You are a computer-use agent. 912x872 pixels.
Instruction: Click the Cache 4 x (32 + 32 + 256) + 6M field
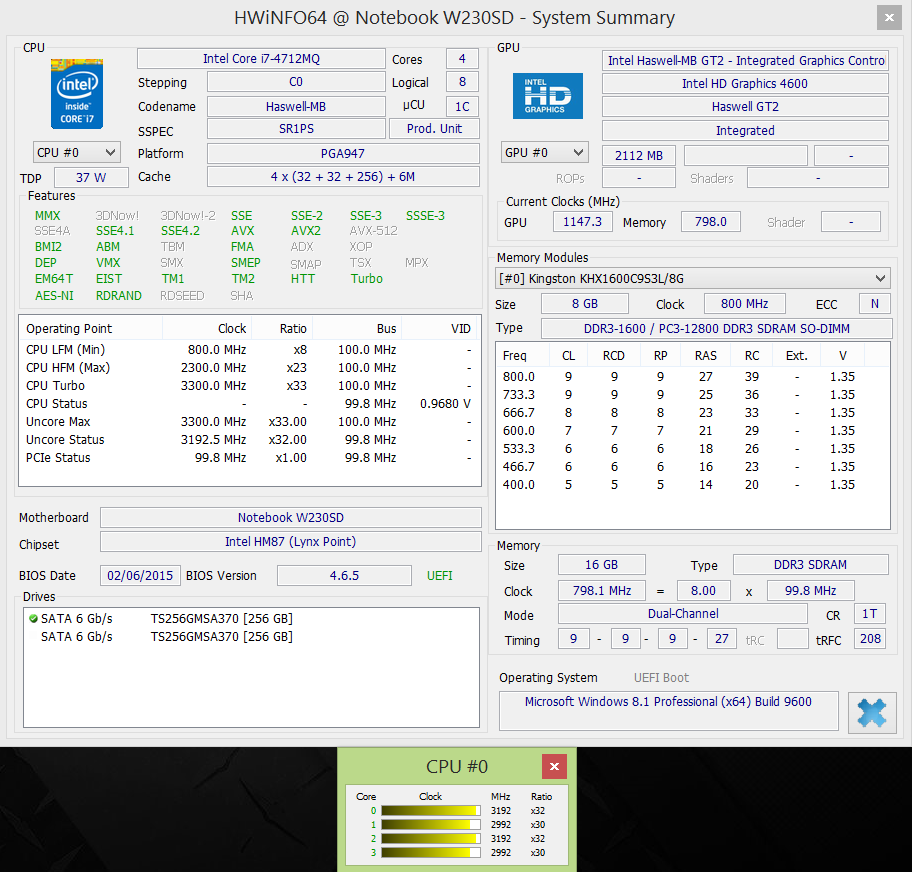pyautogui.click(x=343, y=177)
